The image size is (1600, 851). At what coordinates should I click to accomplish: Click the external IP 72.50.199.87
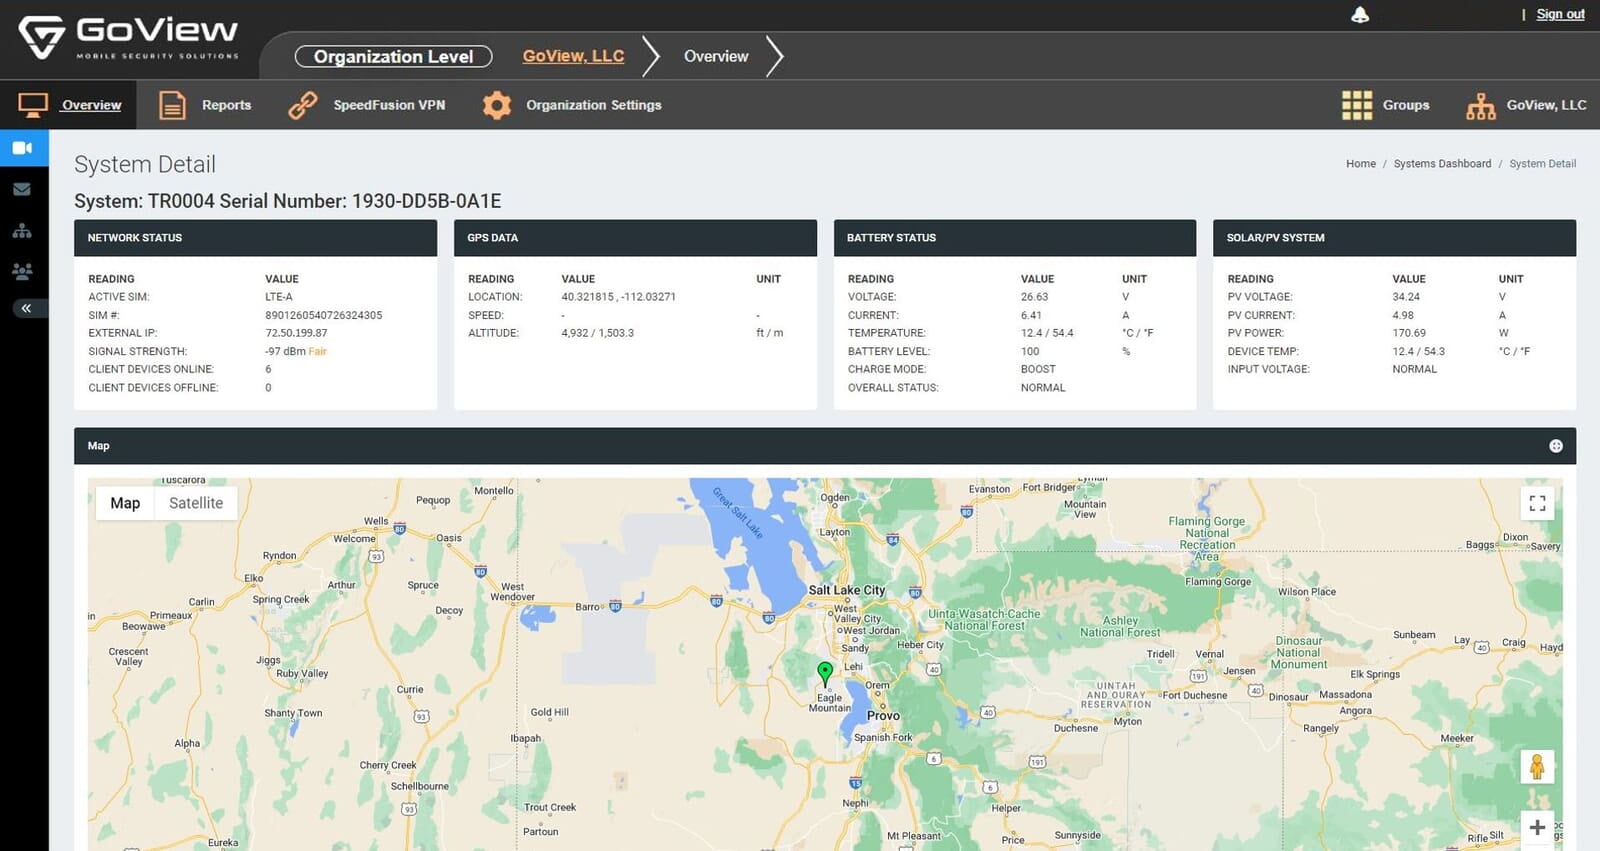coord(296,333)
